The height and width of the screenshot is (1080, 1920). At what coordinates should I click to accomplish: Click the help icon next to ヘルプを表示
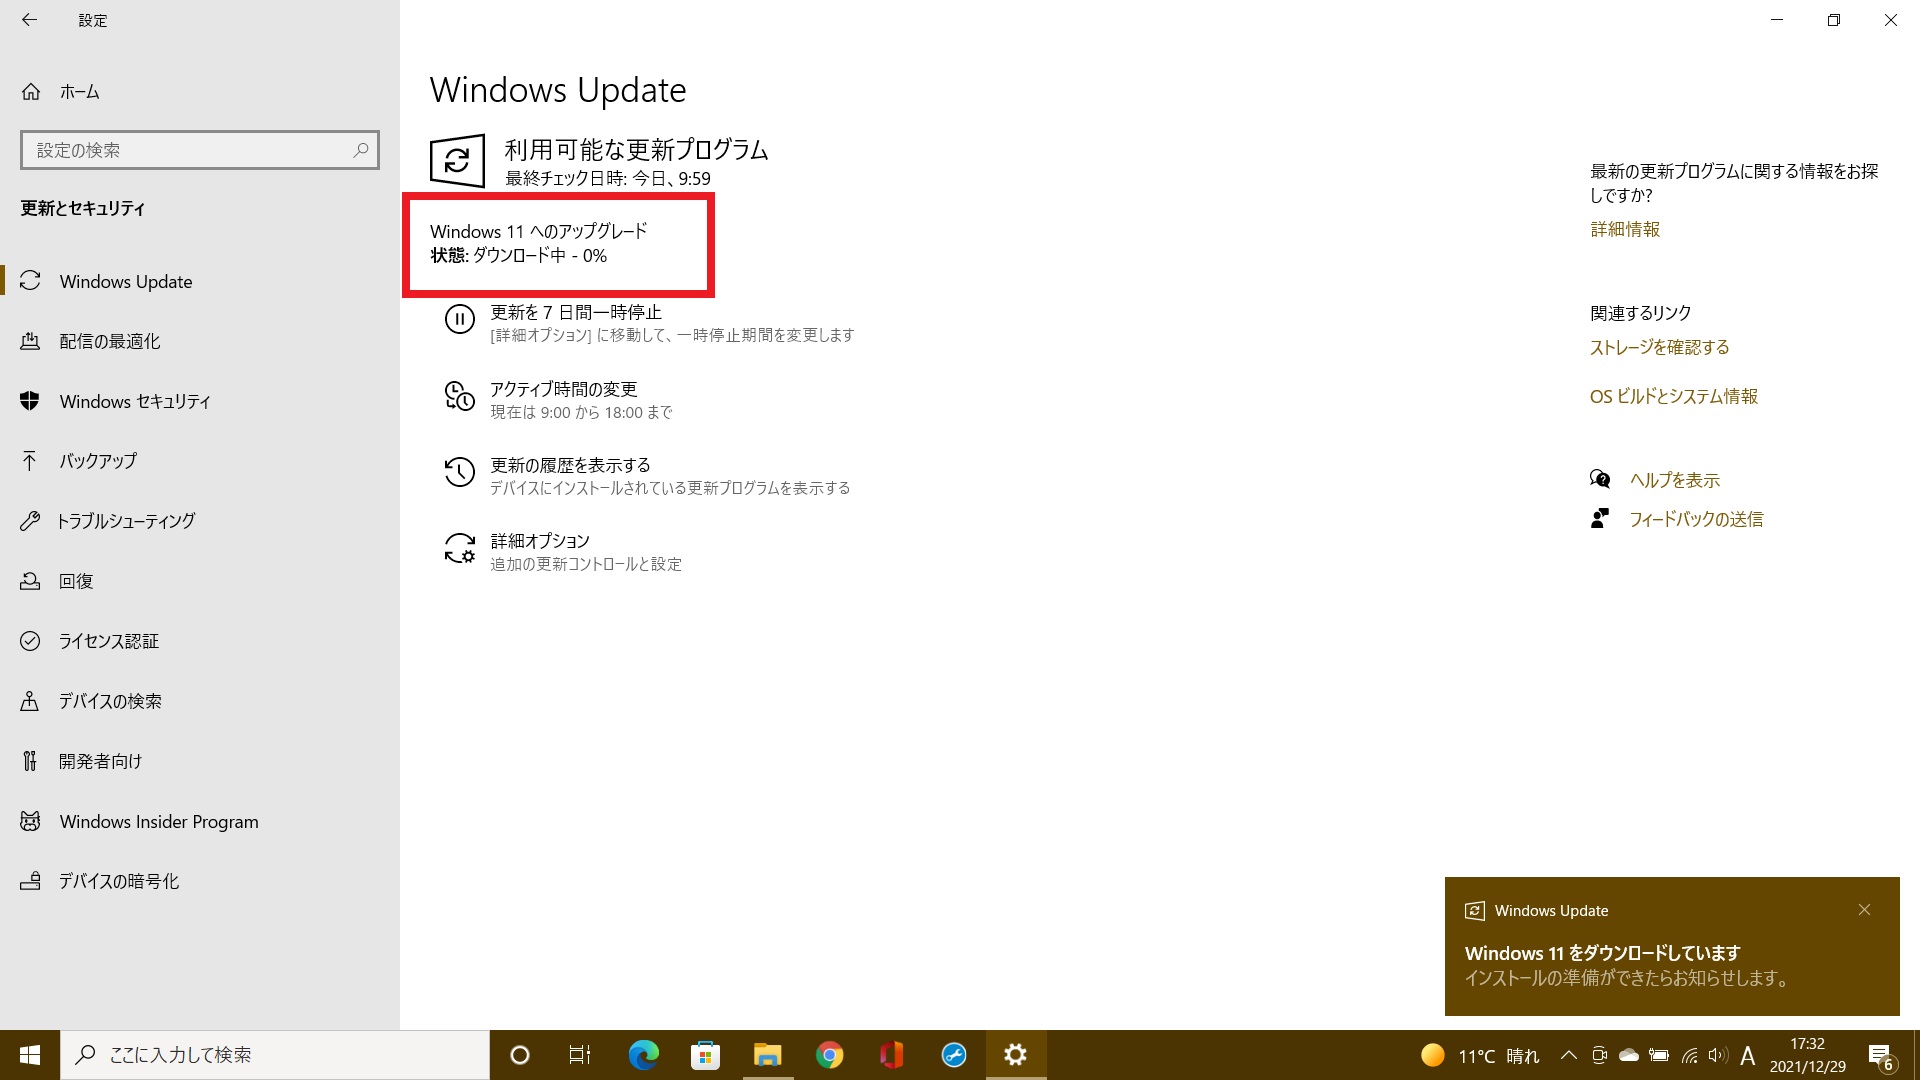(x=1601, y=479)
